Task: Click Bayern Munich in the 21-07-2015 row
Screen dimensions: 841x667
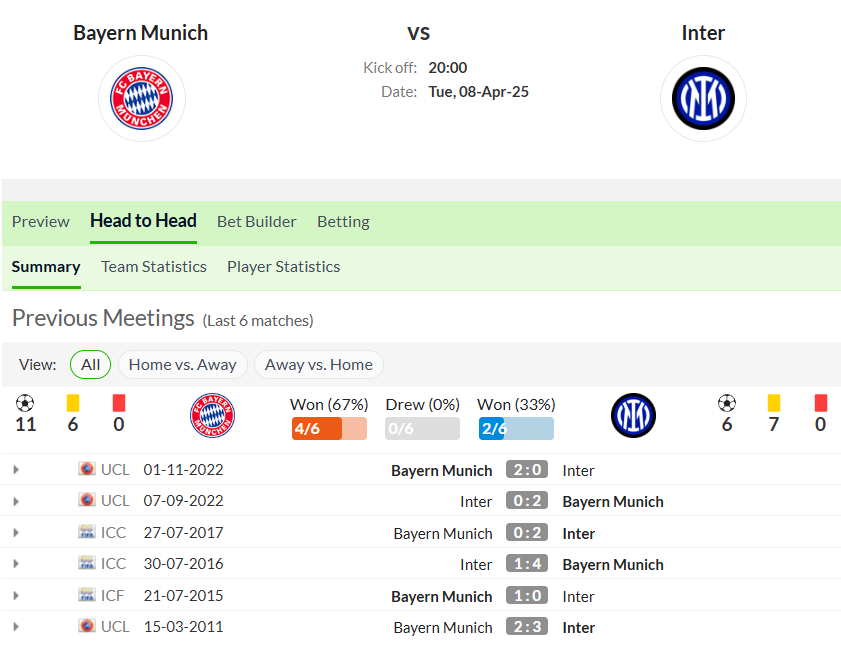Action: tap(441, 596)
